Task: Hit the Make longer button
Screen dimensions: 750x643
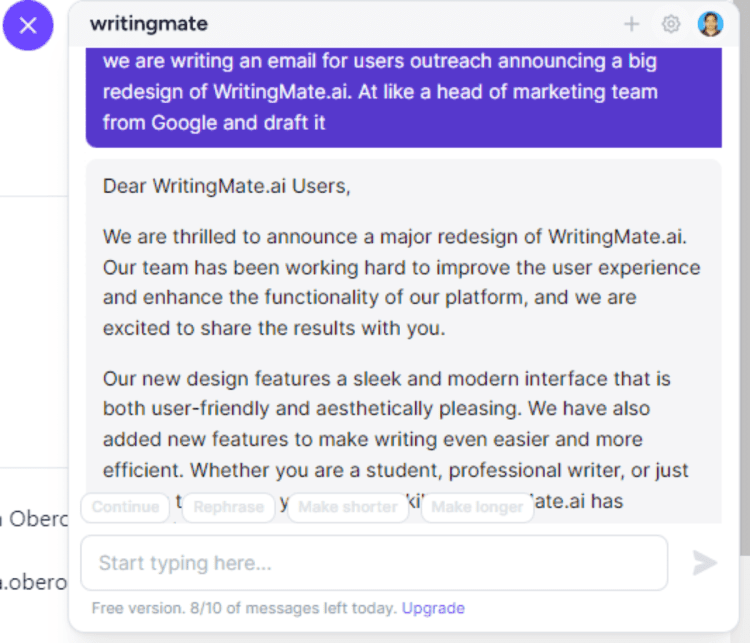Action: point(477,507)
